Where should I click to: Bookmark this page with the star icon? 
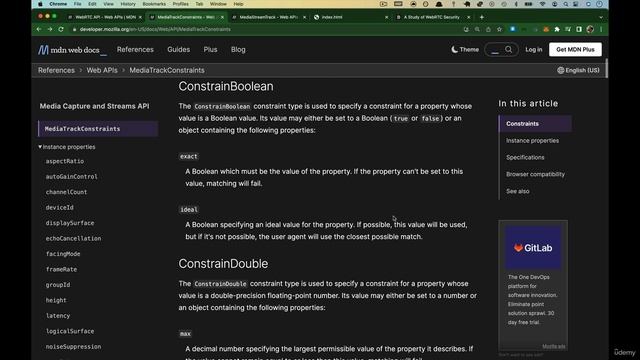point(499,29)
